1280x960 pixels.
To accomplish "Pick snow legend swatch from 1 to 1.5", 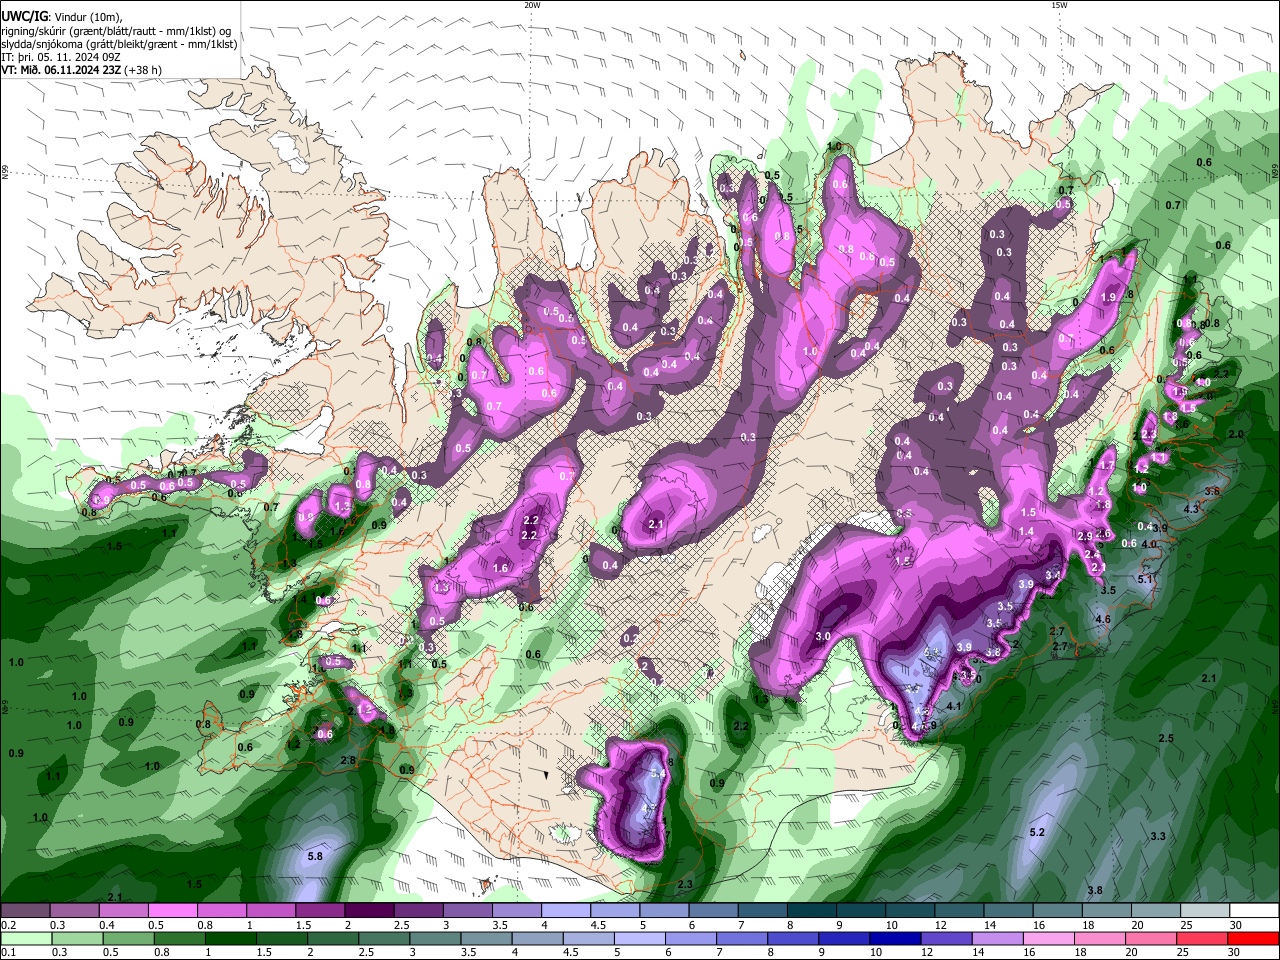I will click(x=271, y=911).
